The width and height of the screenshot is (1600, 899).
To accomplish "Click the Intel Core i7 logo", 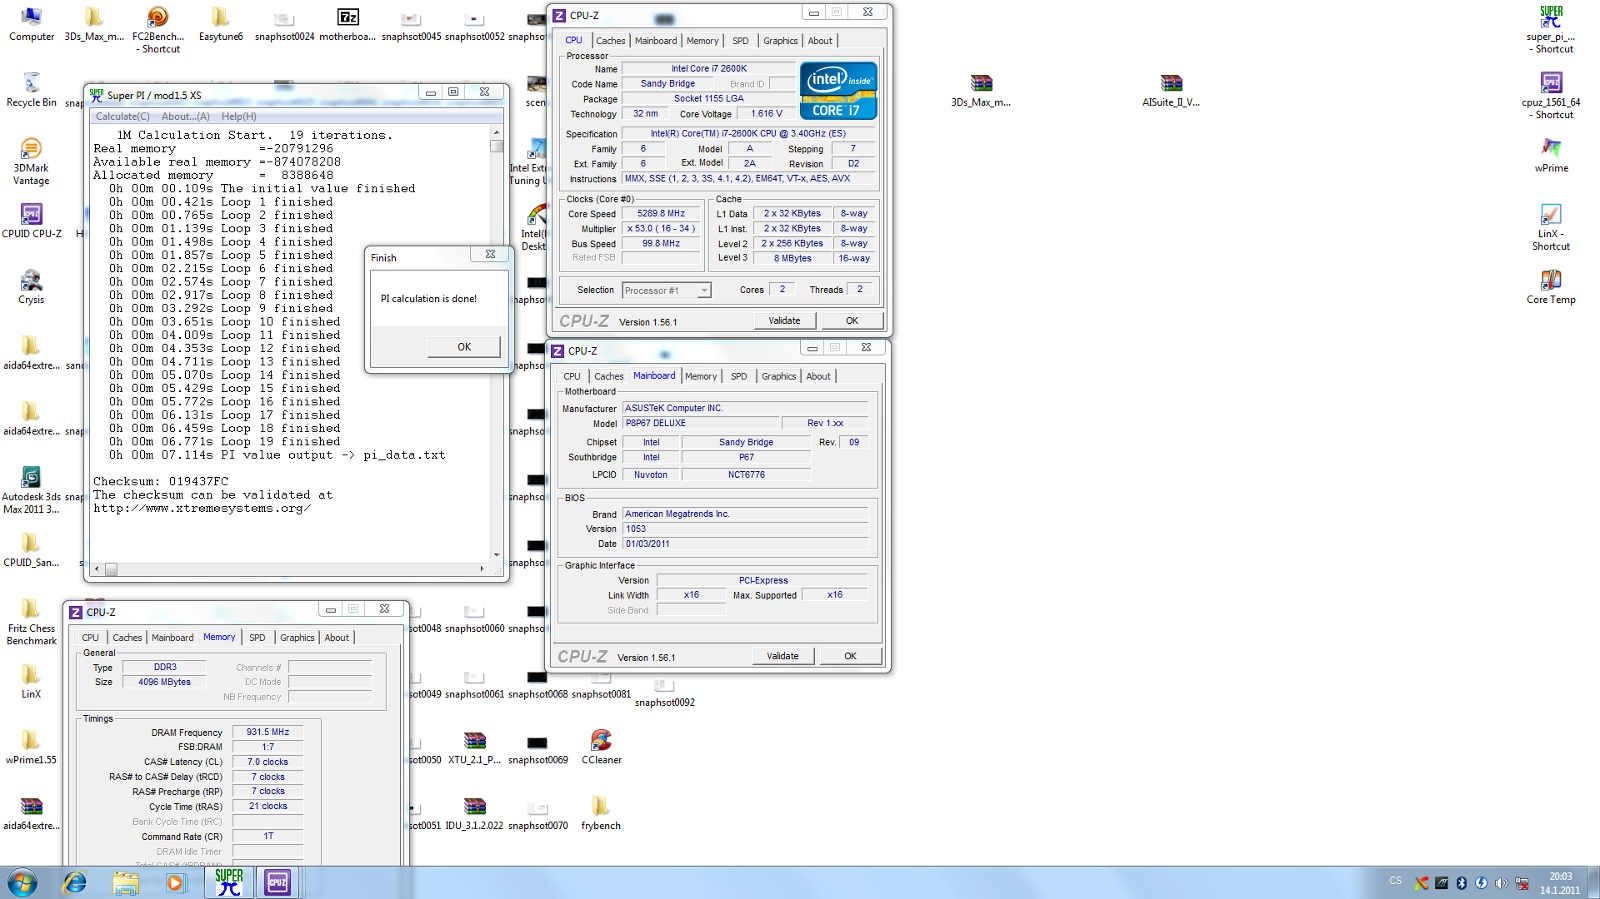I will click(x=839, y=91).
